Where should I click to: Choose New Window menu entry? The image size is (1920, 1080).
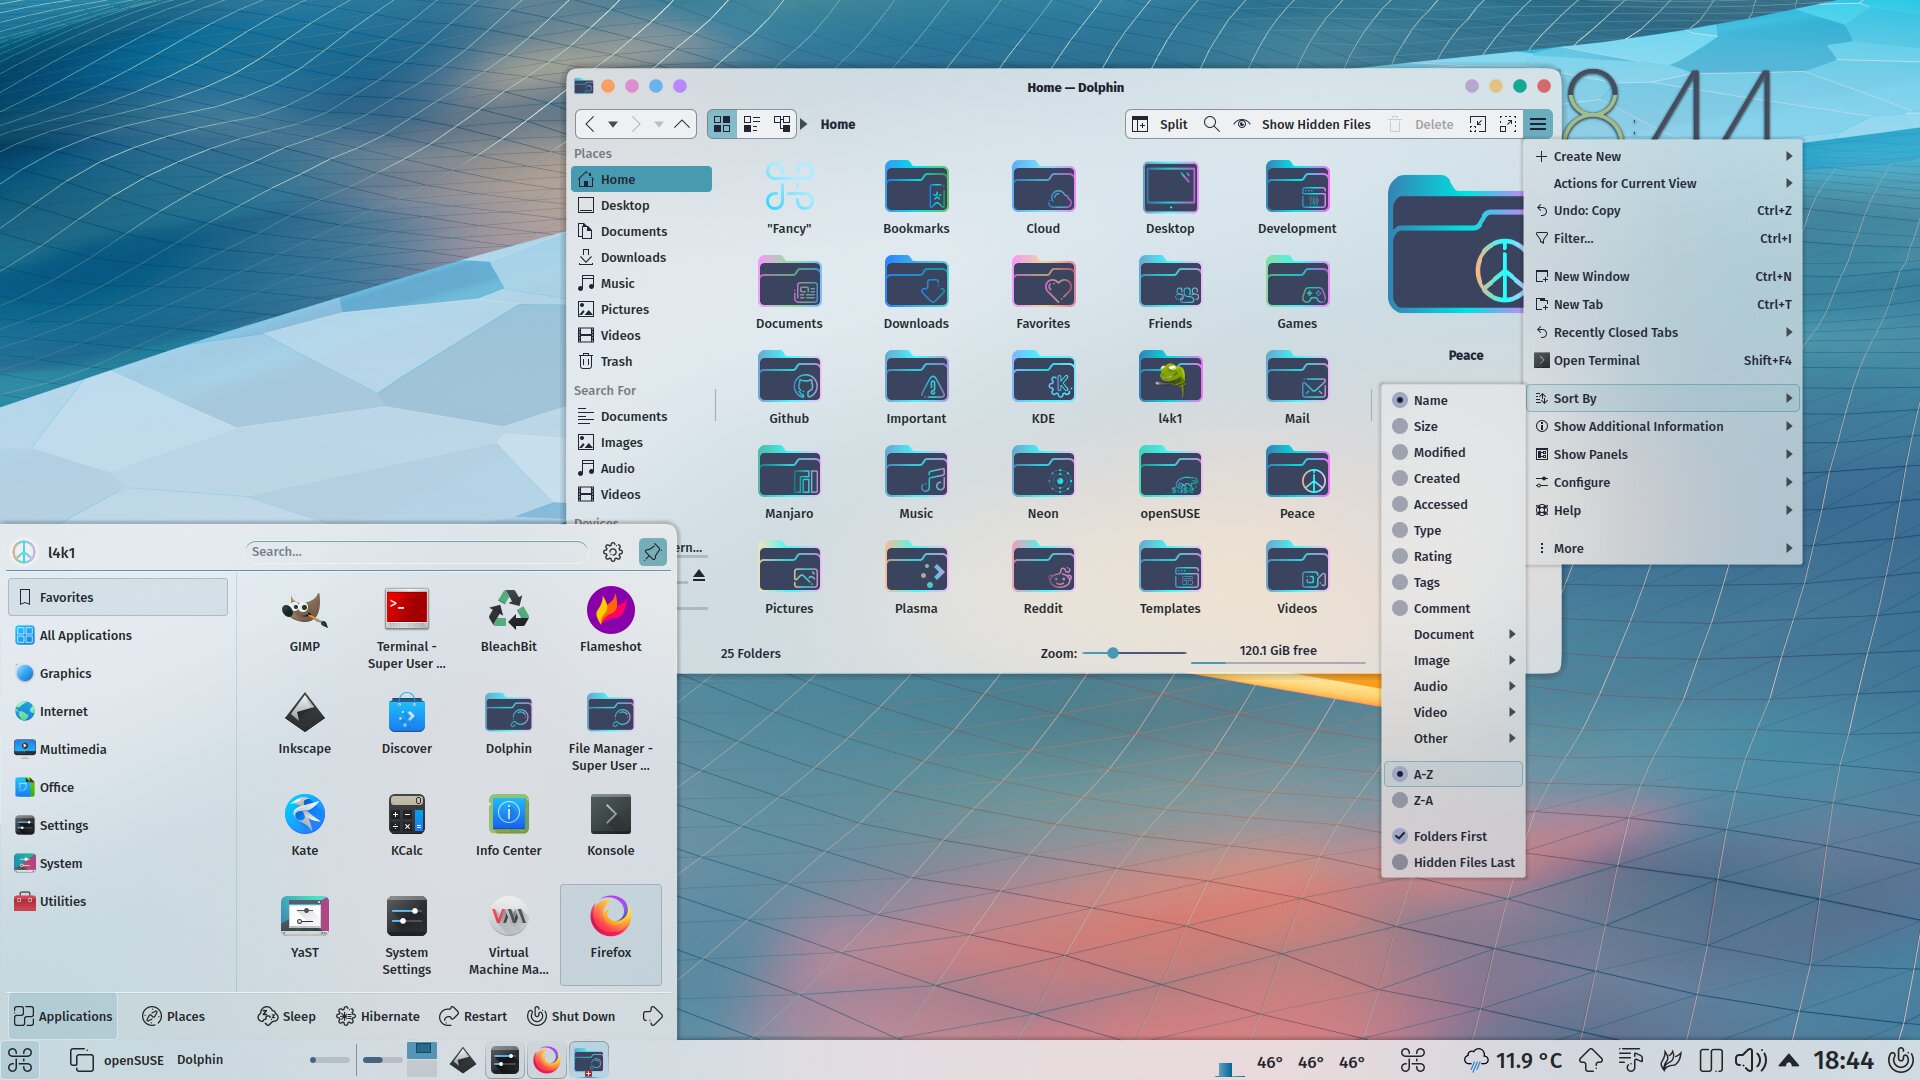click(x=1663, y=276)
